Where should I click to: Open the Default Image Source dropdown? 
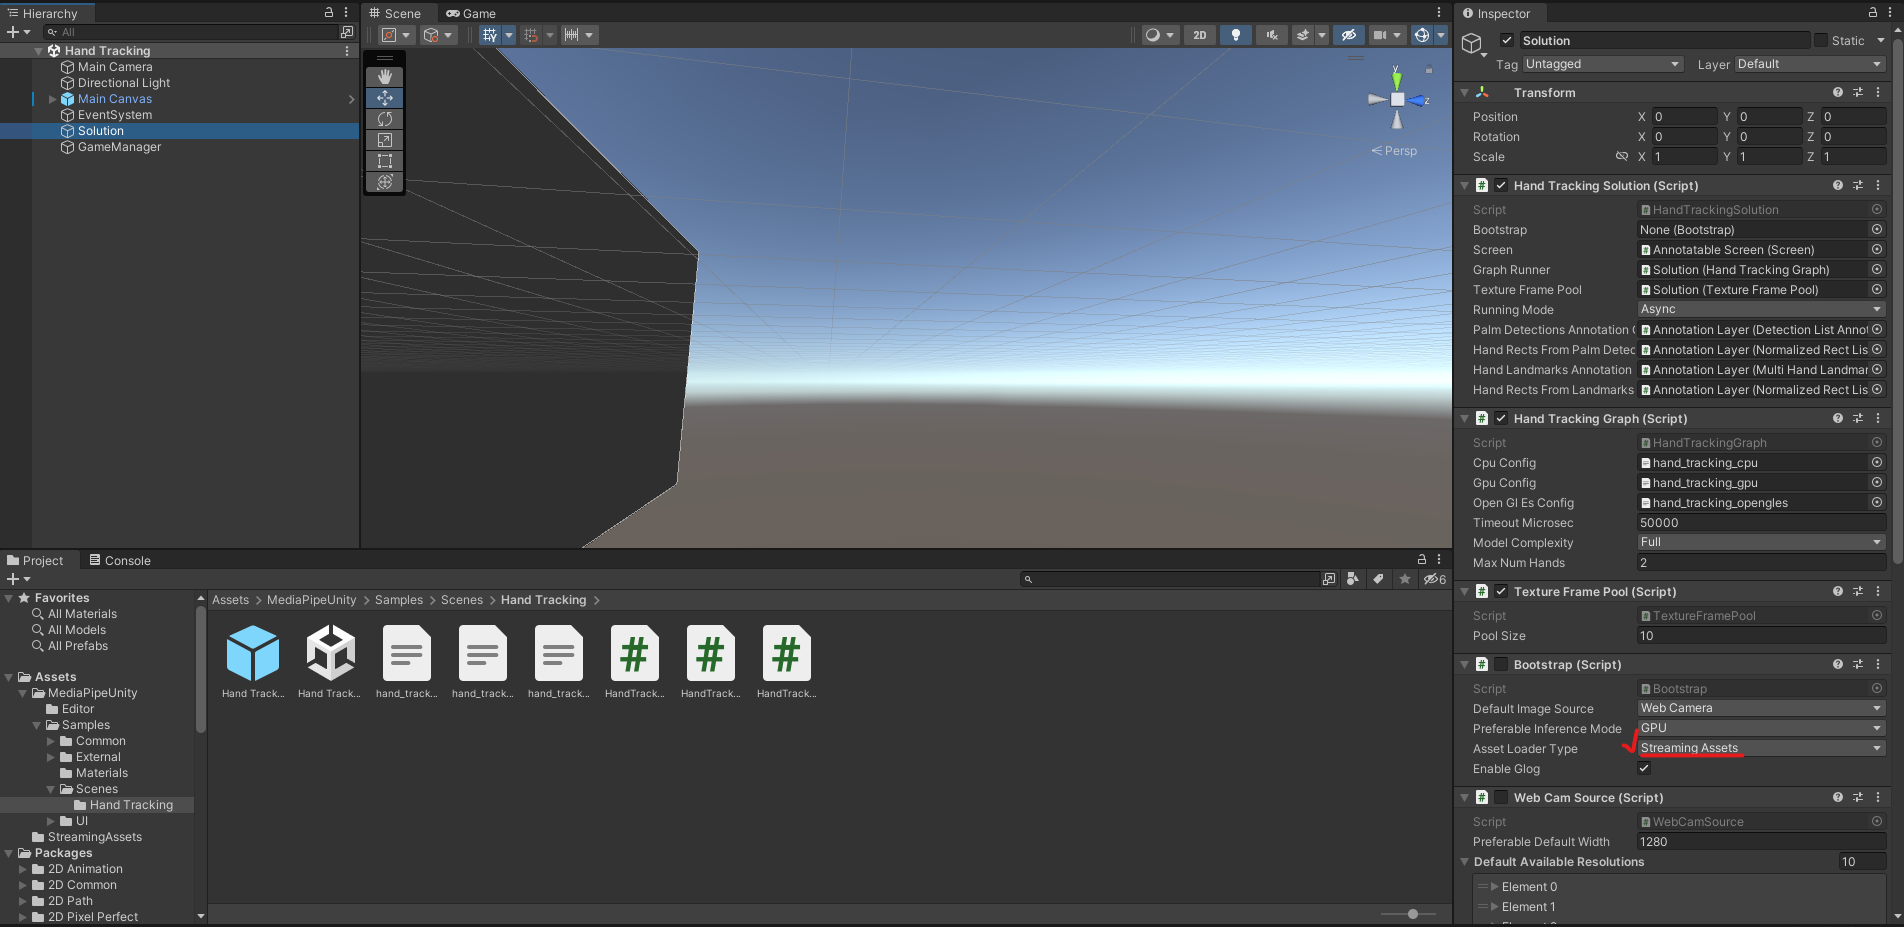[1761, 708]
